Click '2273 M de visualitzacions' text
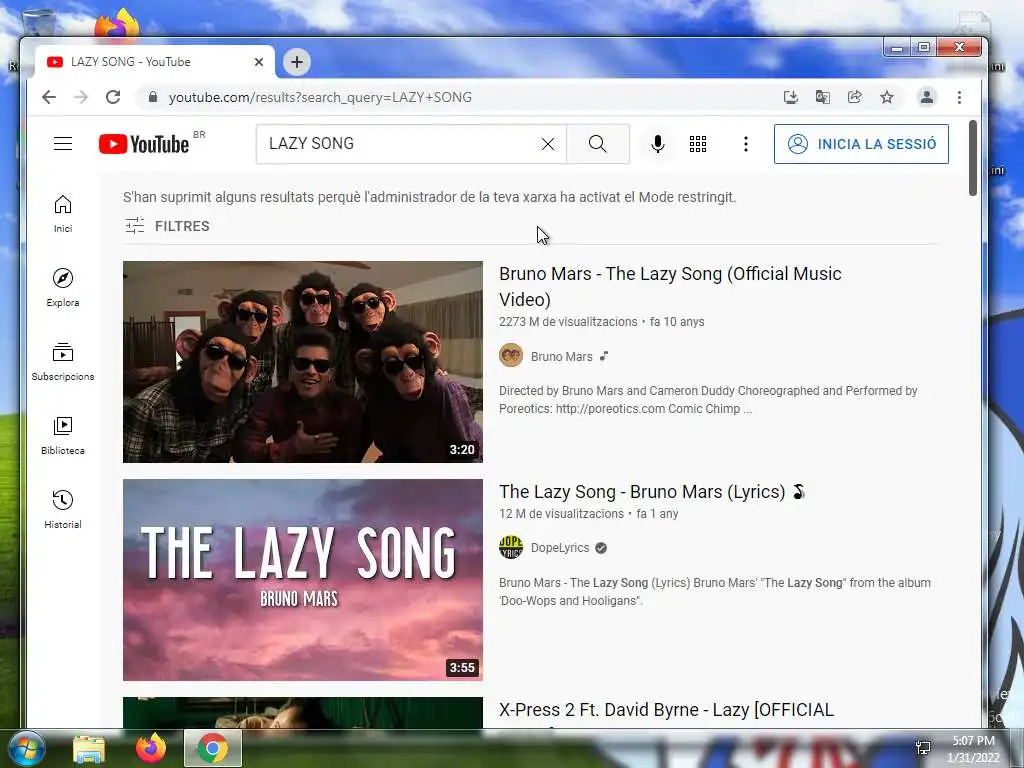 (568, 322)
